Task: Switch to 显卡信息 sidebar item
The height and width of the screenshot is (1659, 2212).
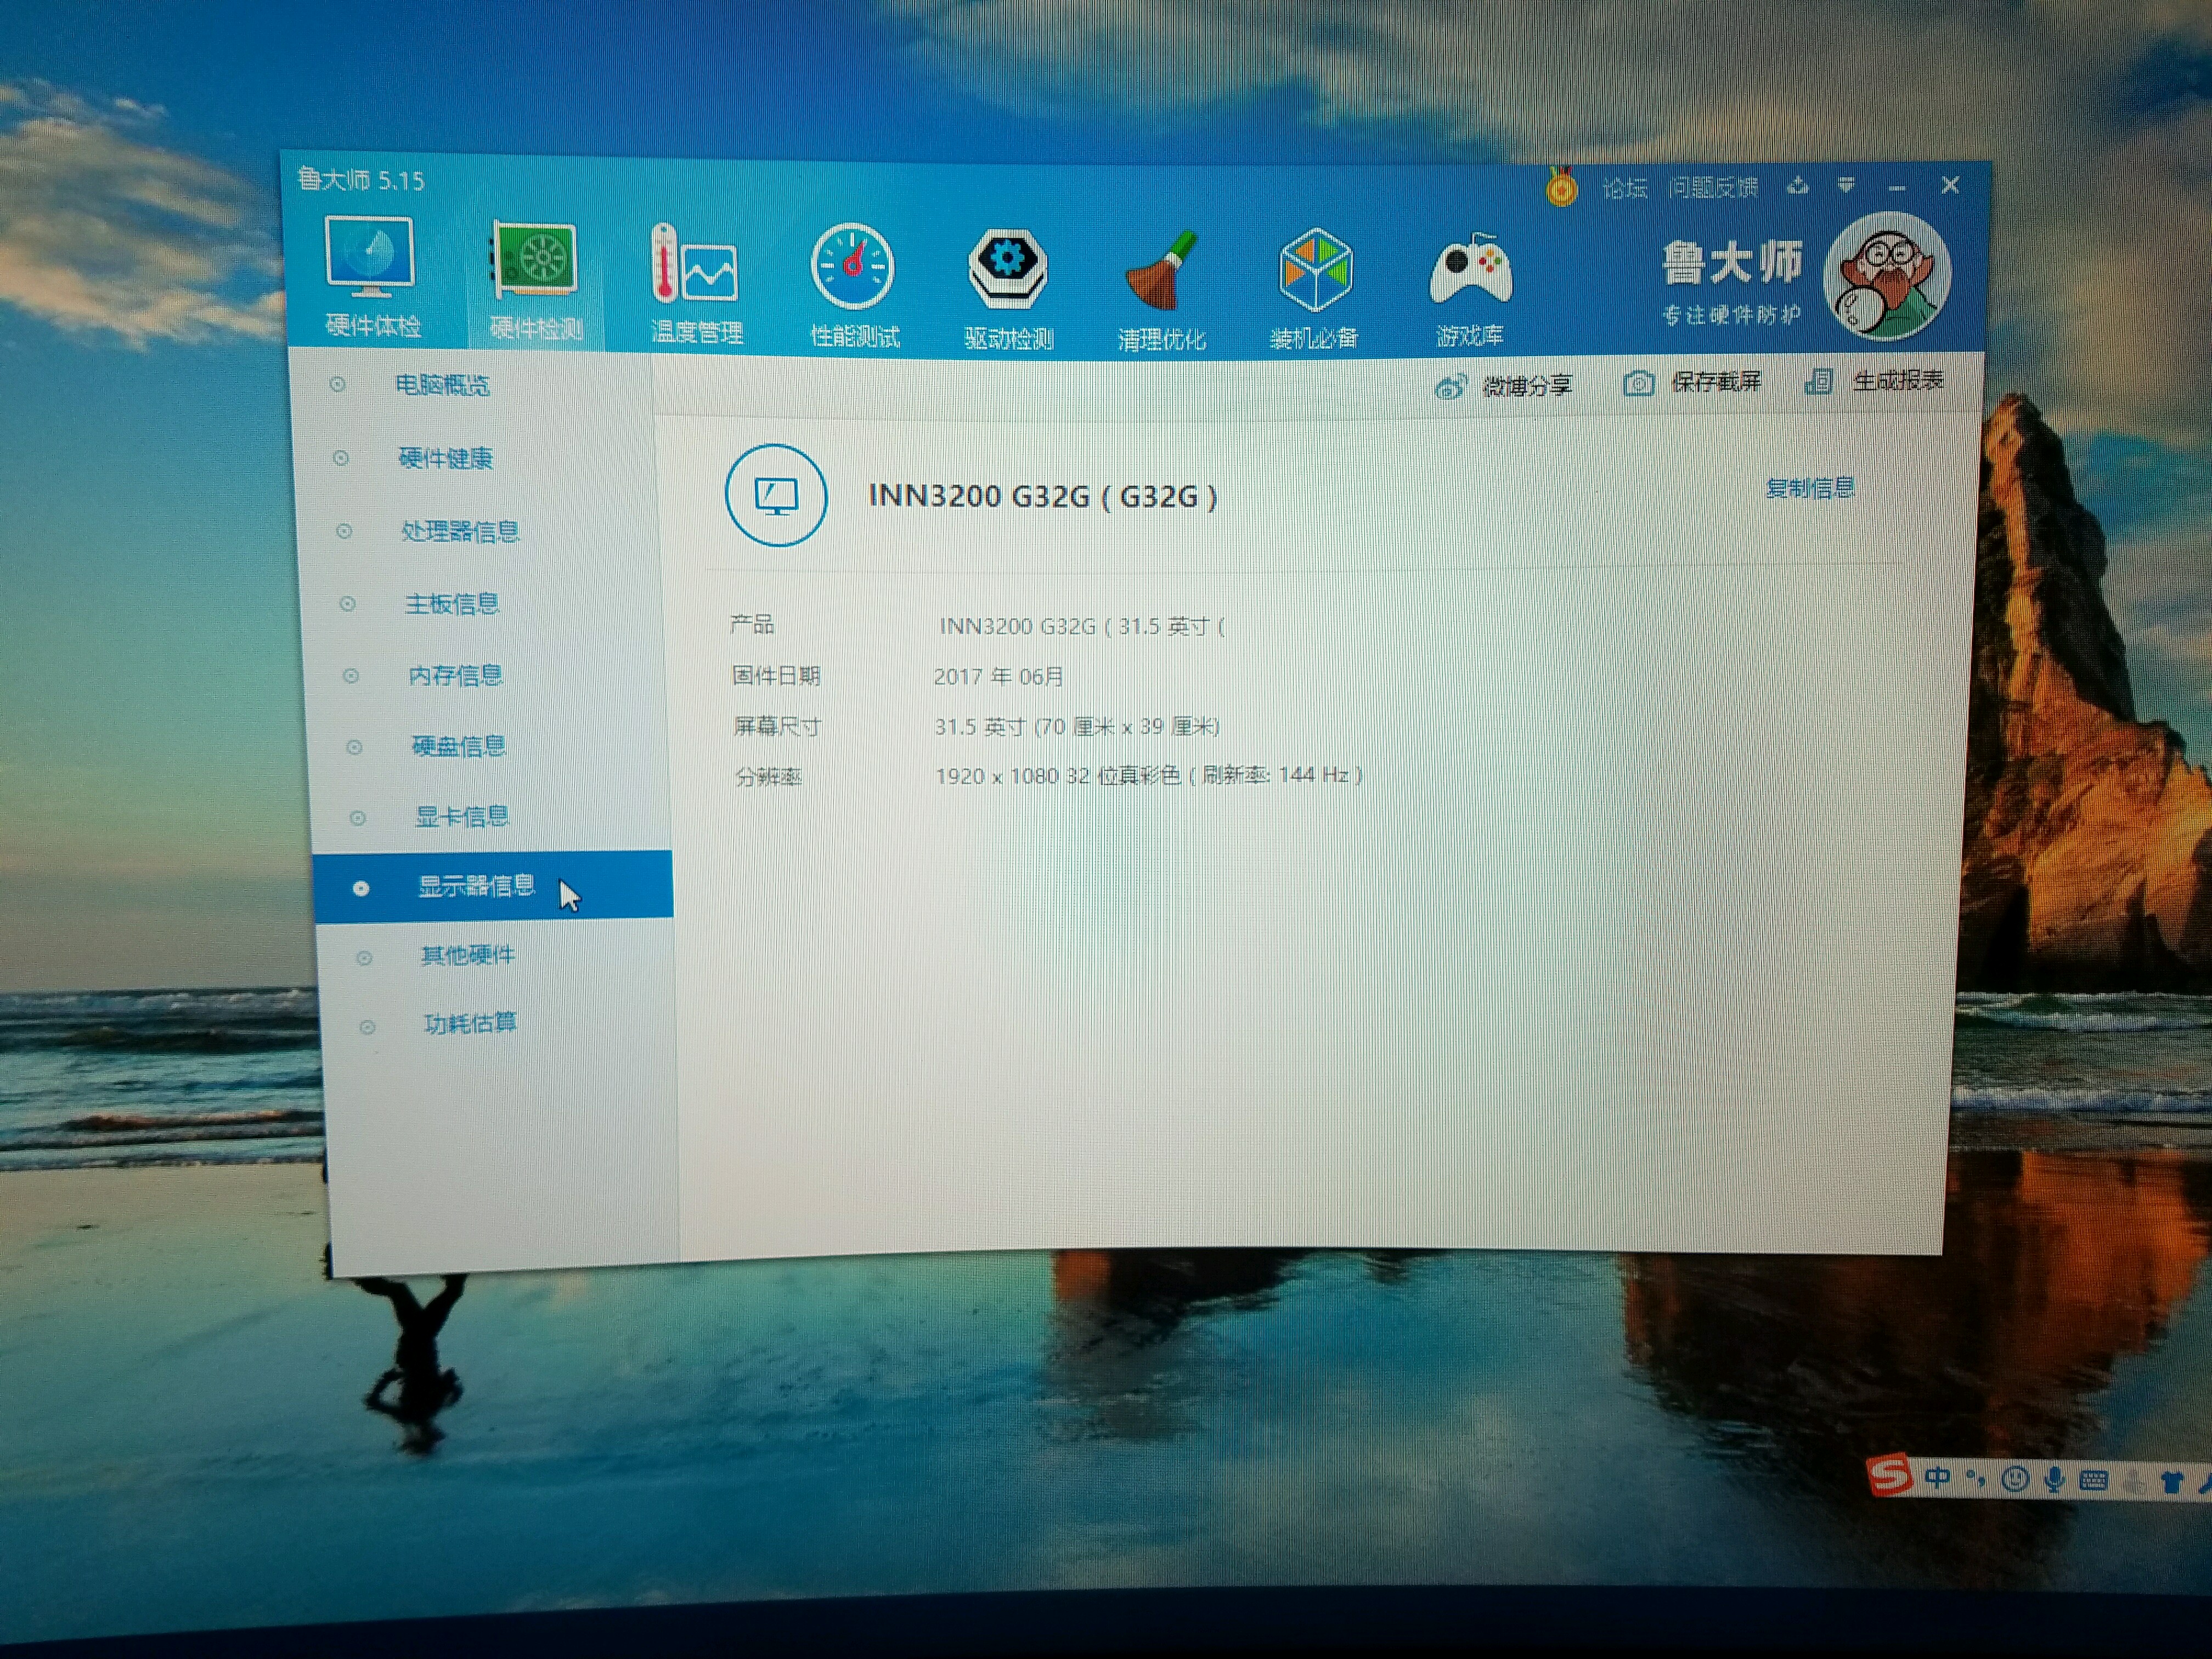Action: pos(462,817)
